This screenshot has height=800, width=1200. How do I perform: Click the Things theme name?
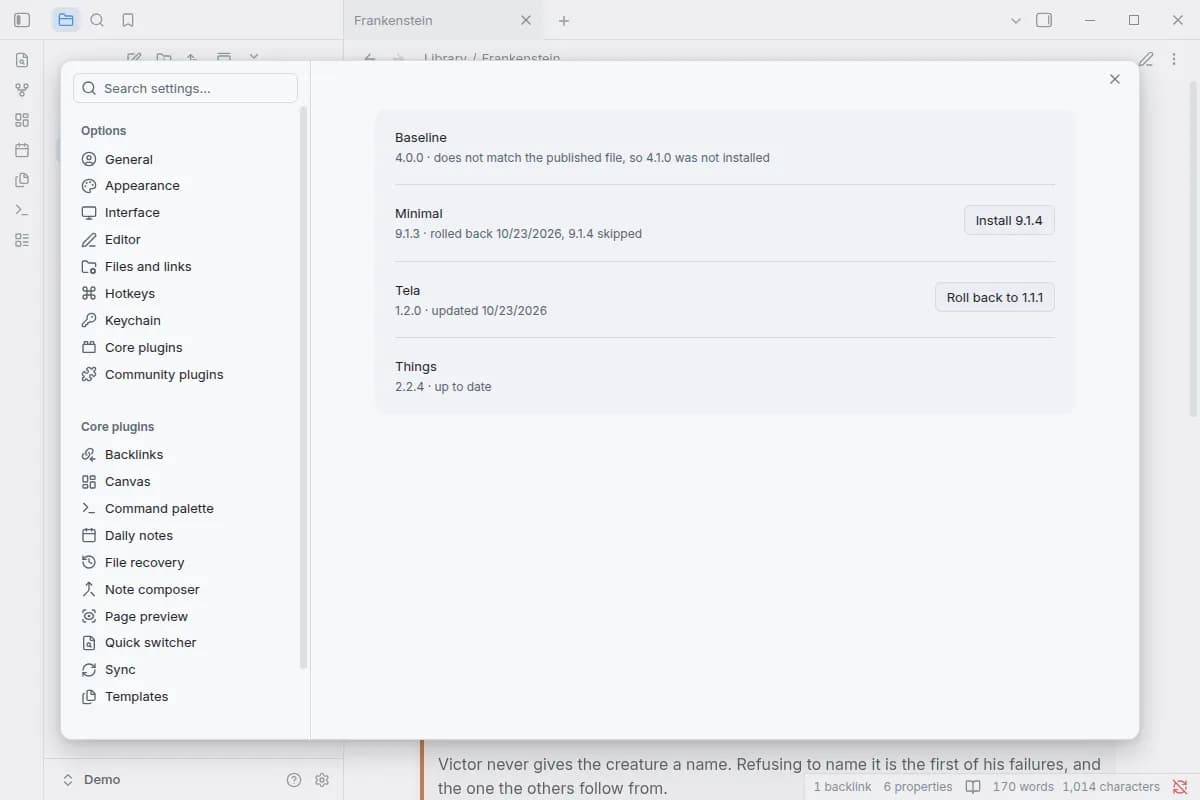[x=416, y=367]
